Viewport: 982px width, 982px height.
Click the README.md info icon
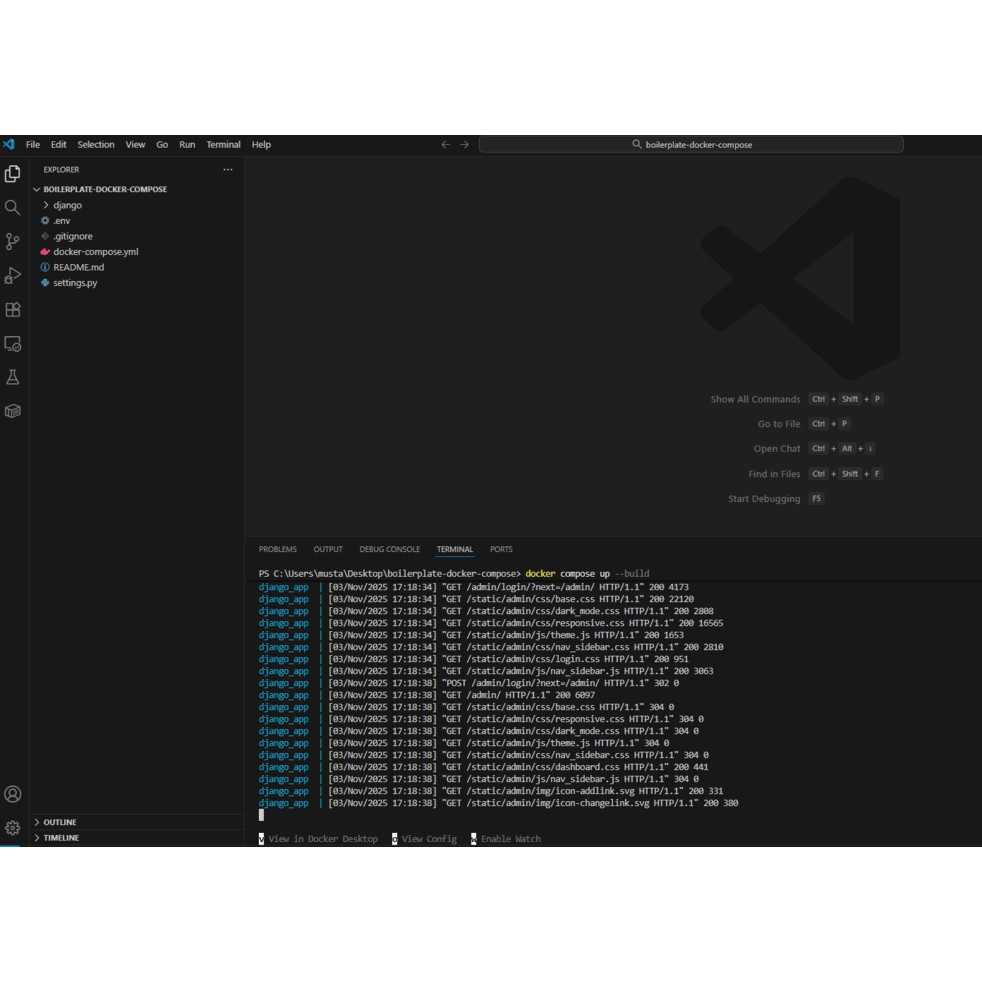pos(45,267)
